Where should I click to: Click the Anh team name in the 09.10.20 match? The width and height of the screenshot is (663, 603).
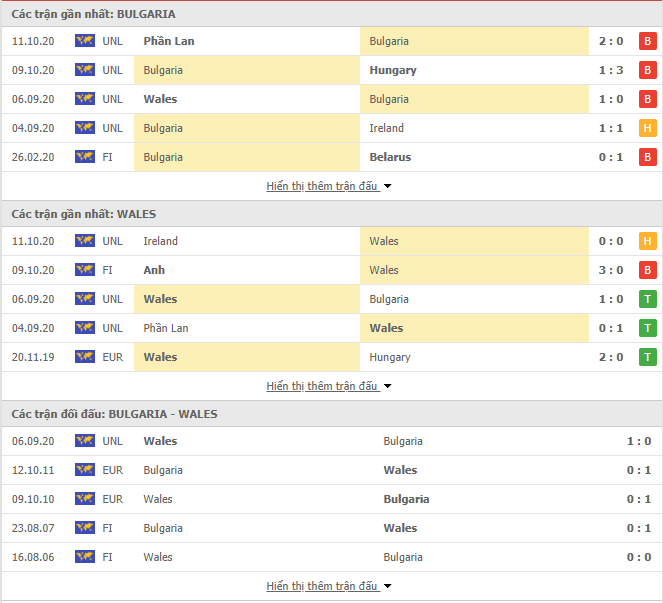[154, 270]
